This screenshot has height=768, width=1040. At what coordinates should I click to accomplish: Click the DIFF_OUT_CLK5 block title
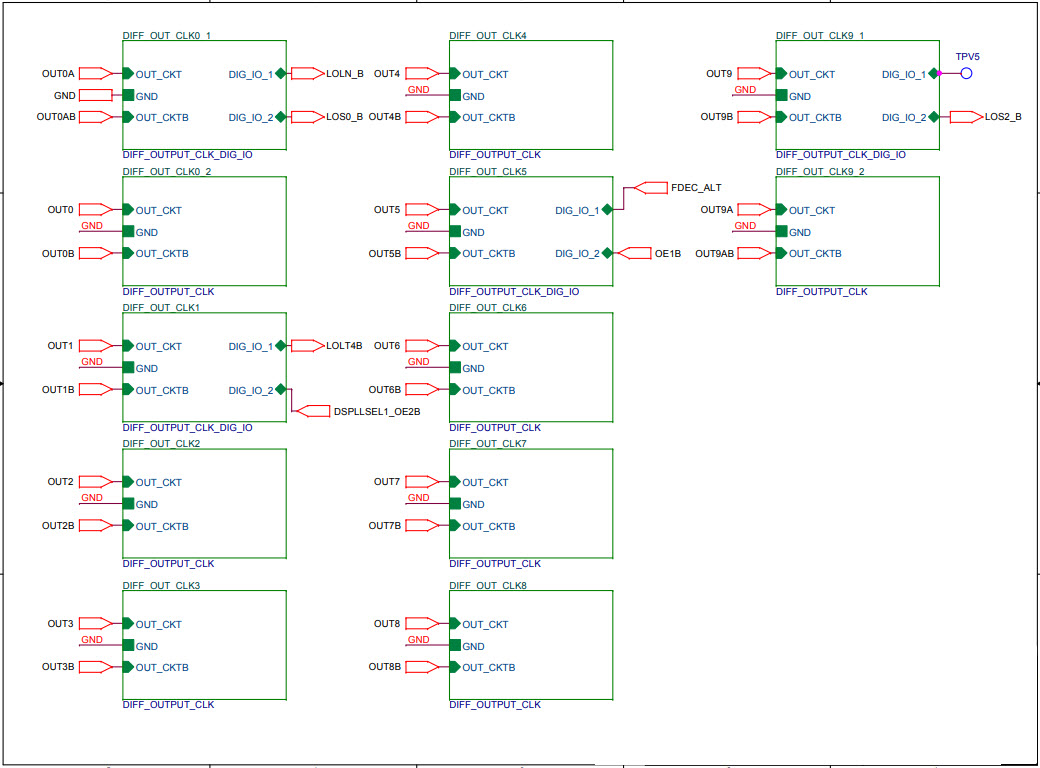click(x=488, y=171)
